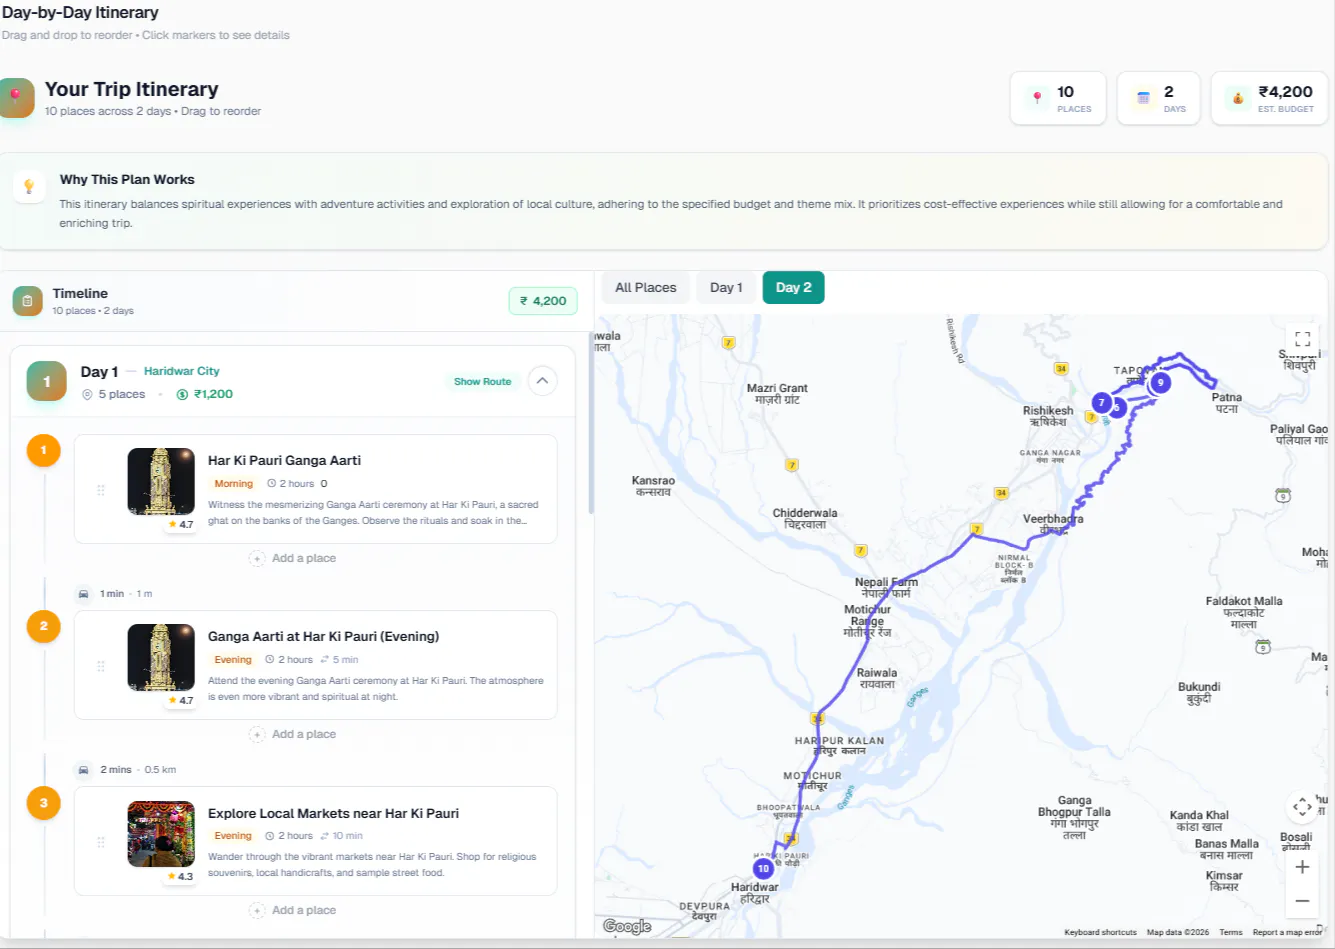Zoom in on the map
The image size is (1335, 949).
1302,867
